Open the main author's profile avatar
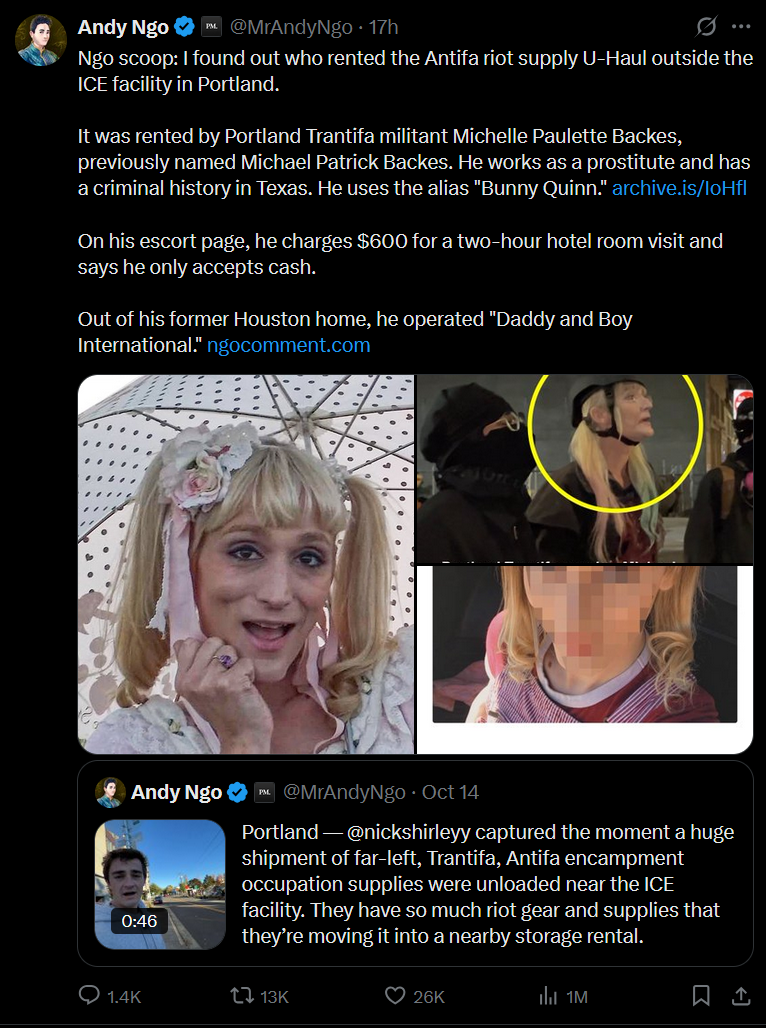The image size is (766, 1028). click(x=41, y=41)
